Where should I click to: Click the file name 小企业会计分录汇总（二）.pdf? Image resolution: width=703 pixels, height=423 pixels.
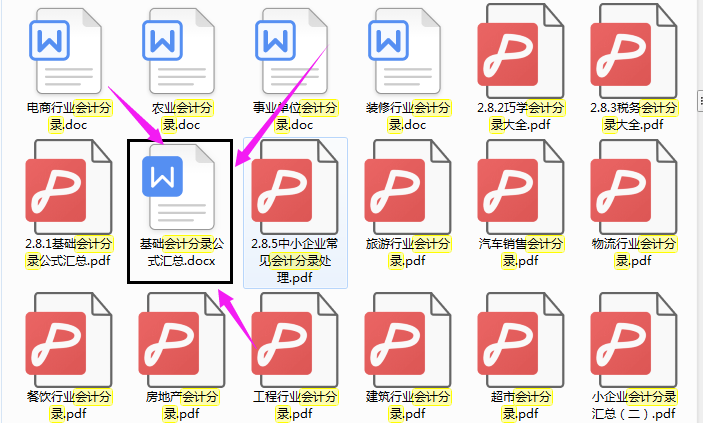pyautogui.click(x=634, y=405)
